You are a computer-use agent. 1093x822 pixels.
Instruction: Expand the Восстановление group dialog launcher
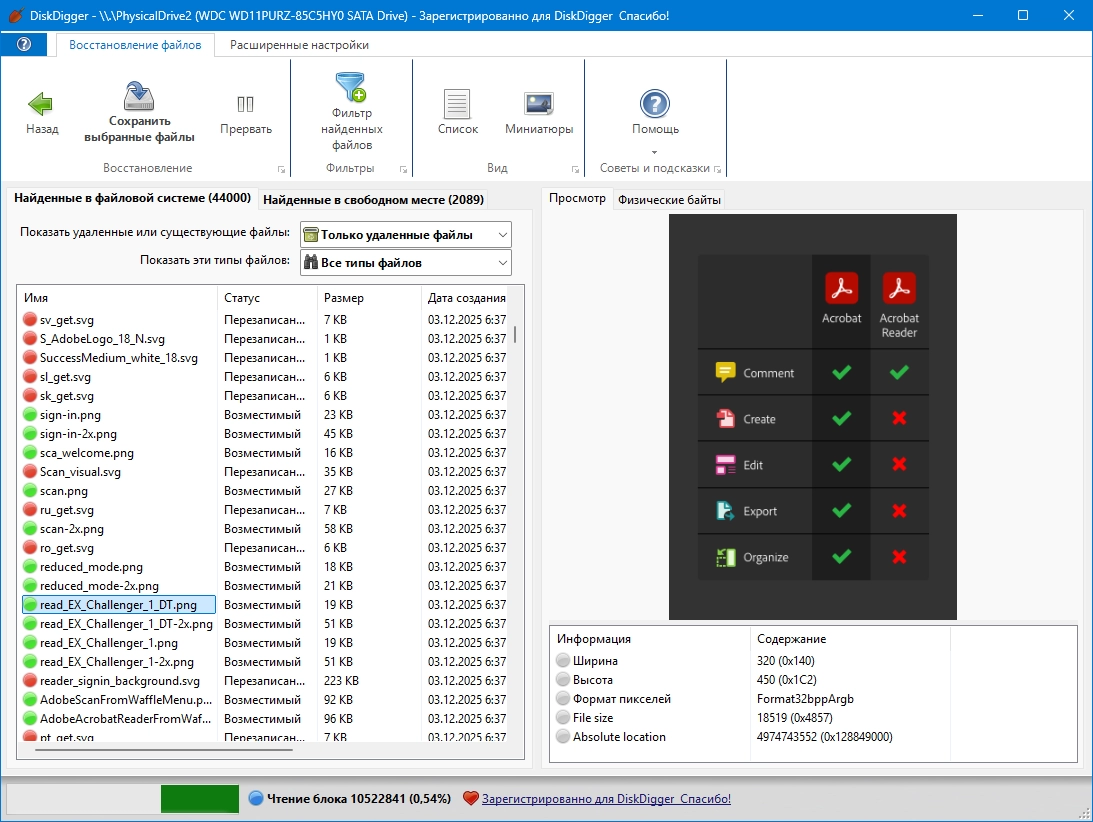pos(281,169)
